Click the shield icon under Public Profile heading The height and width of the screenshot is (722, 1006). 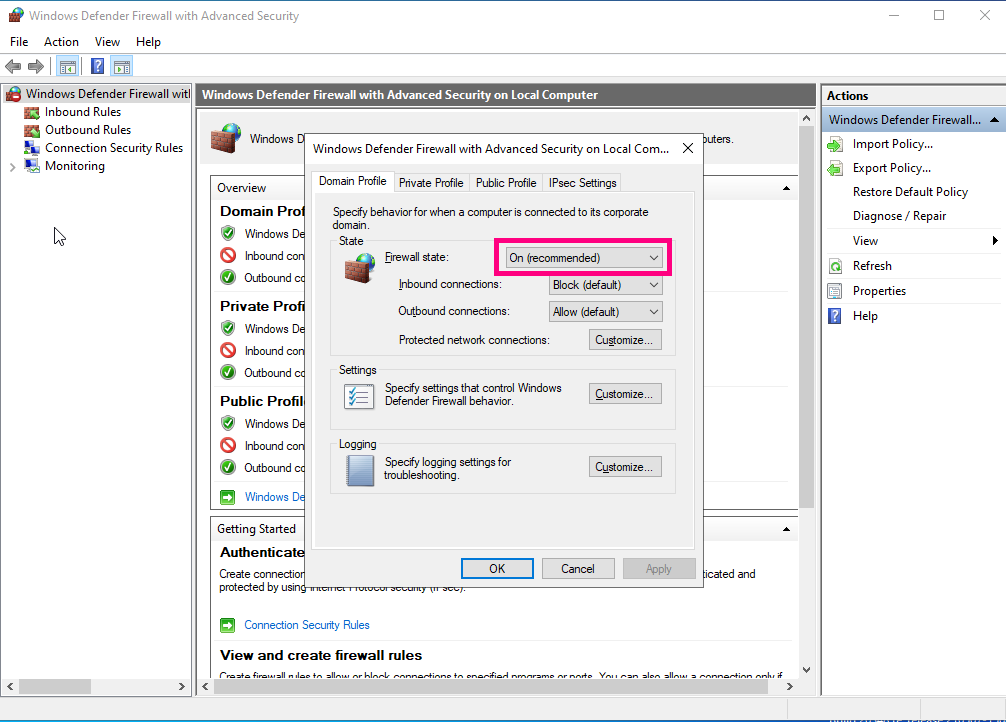coord(228,424)
